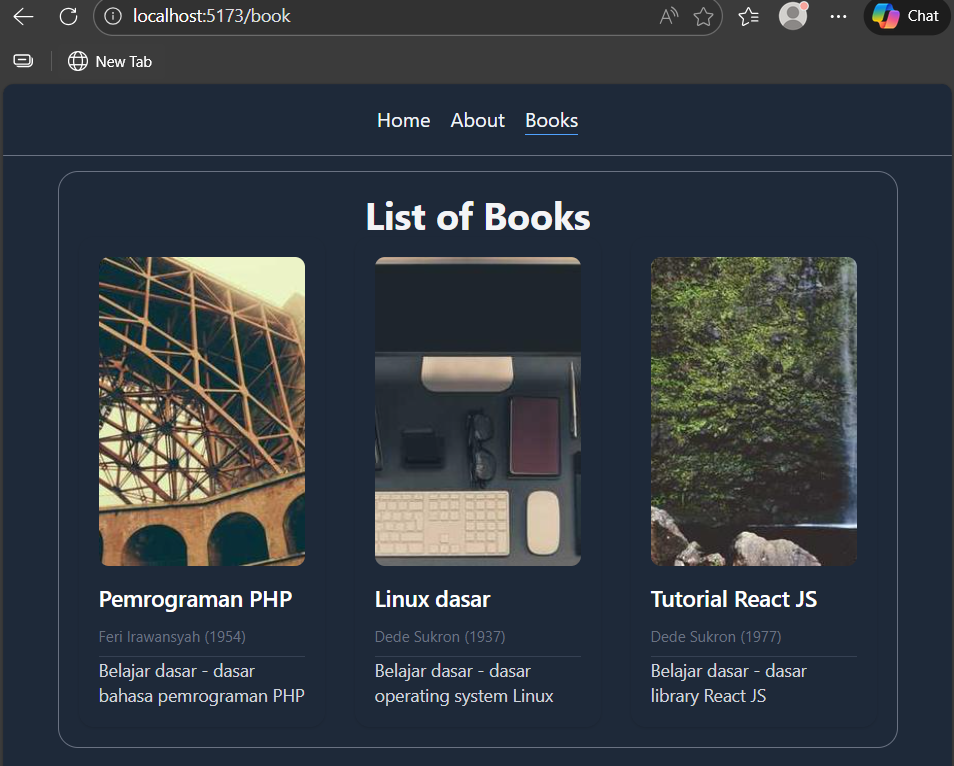Open the New Tab bookmark
Viewport: 954px width, 766px height.
pos(110,61)
